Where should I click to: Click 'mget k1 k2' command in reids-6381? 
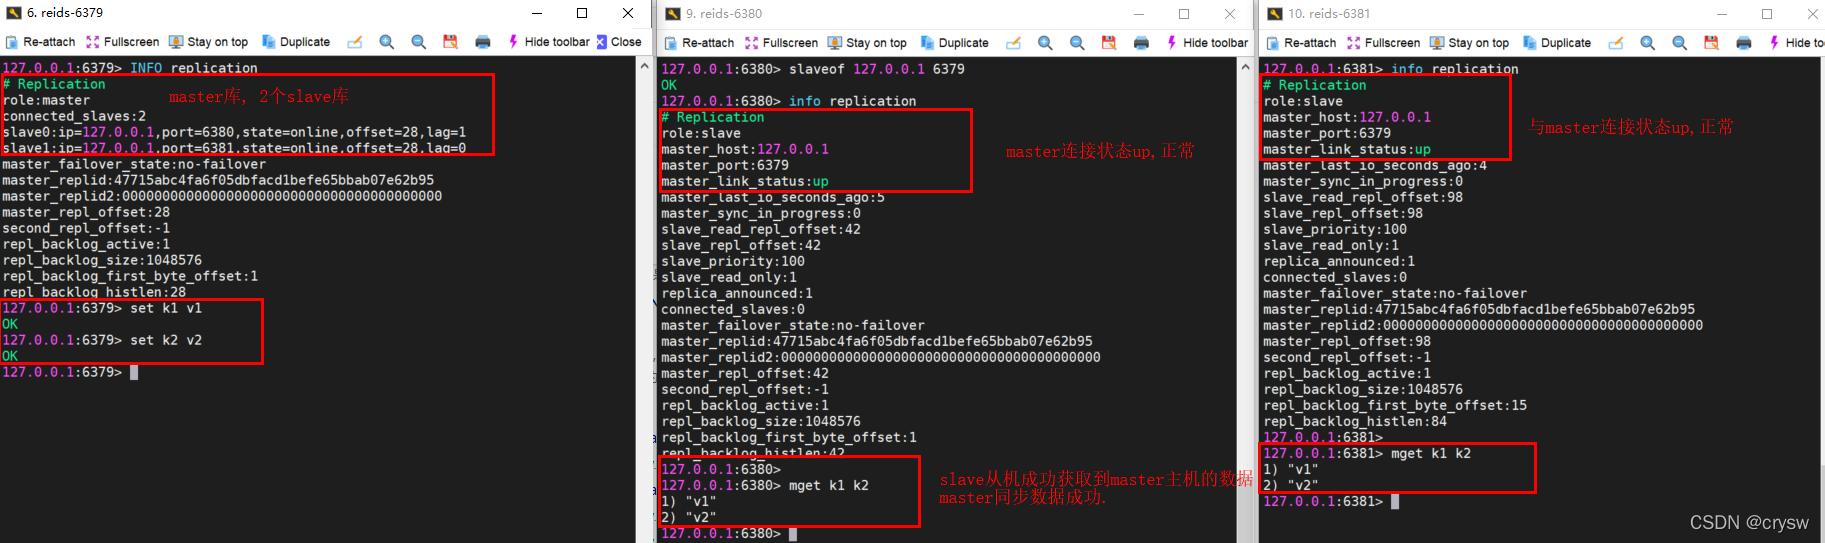1431,453
